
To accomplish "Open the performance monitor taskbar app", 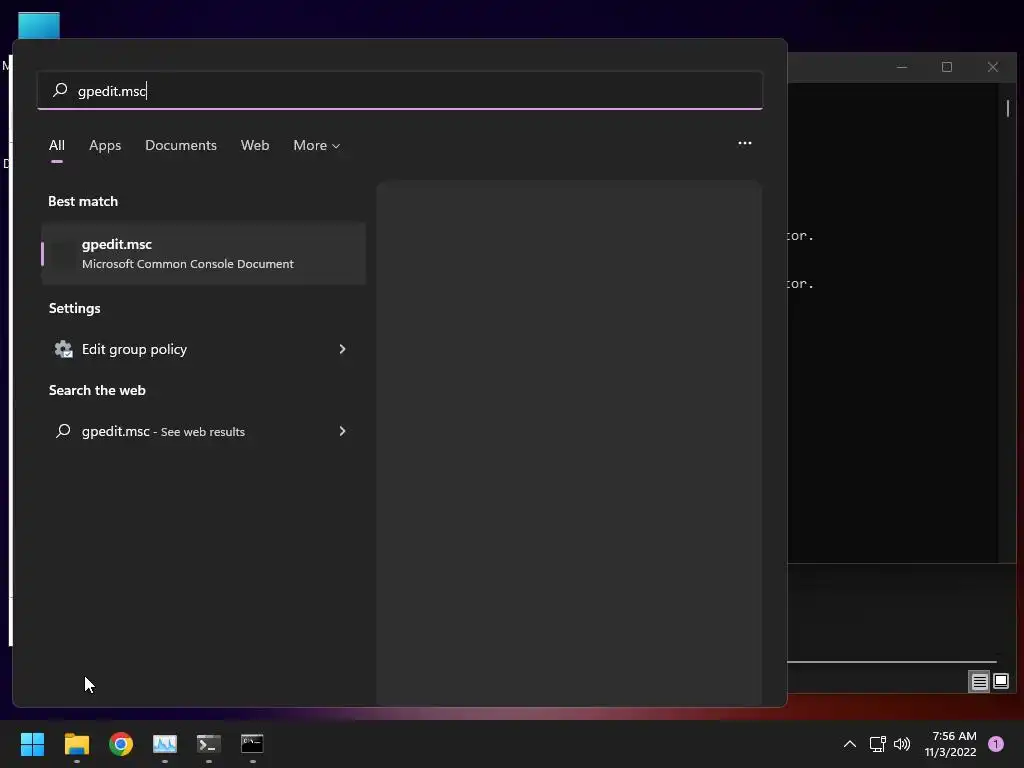I will (x=165, y=744).
